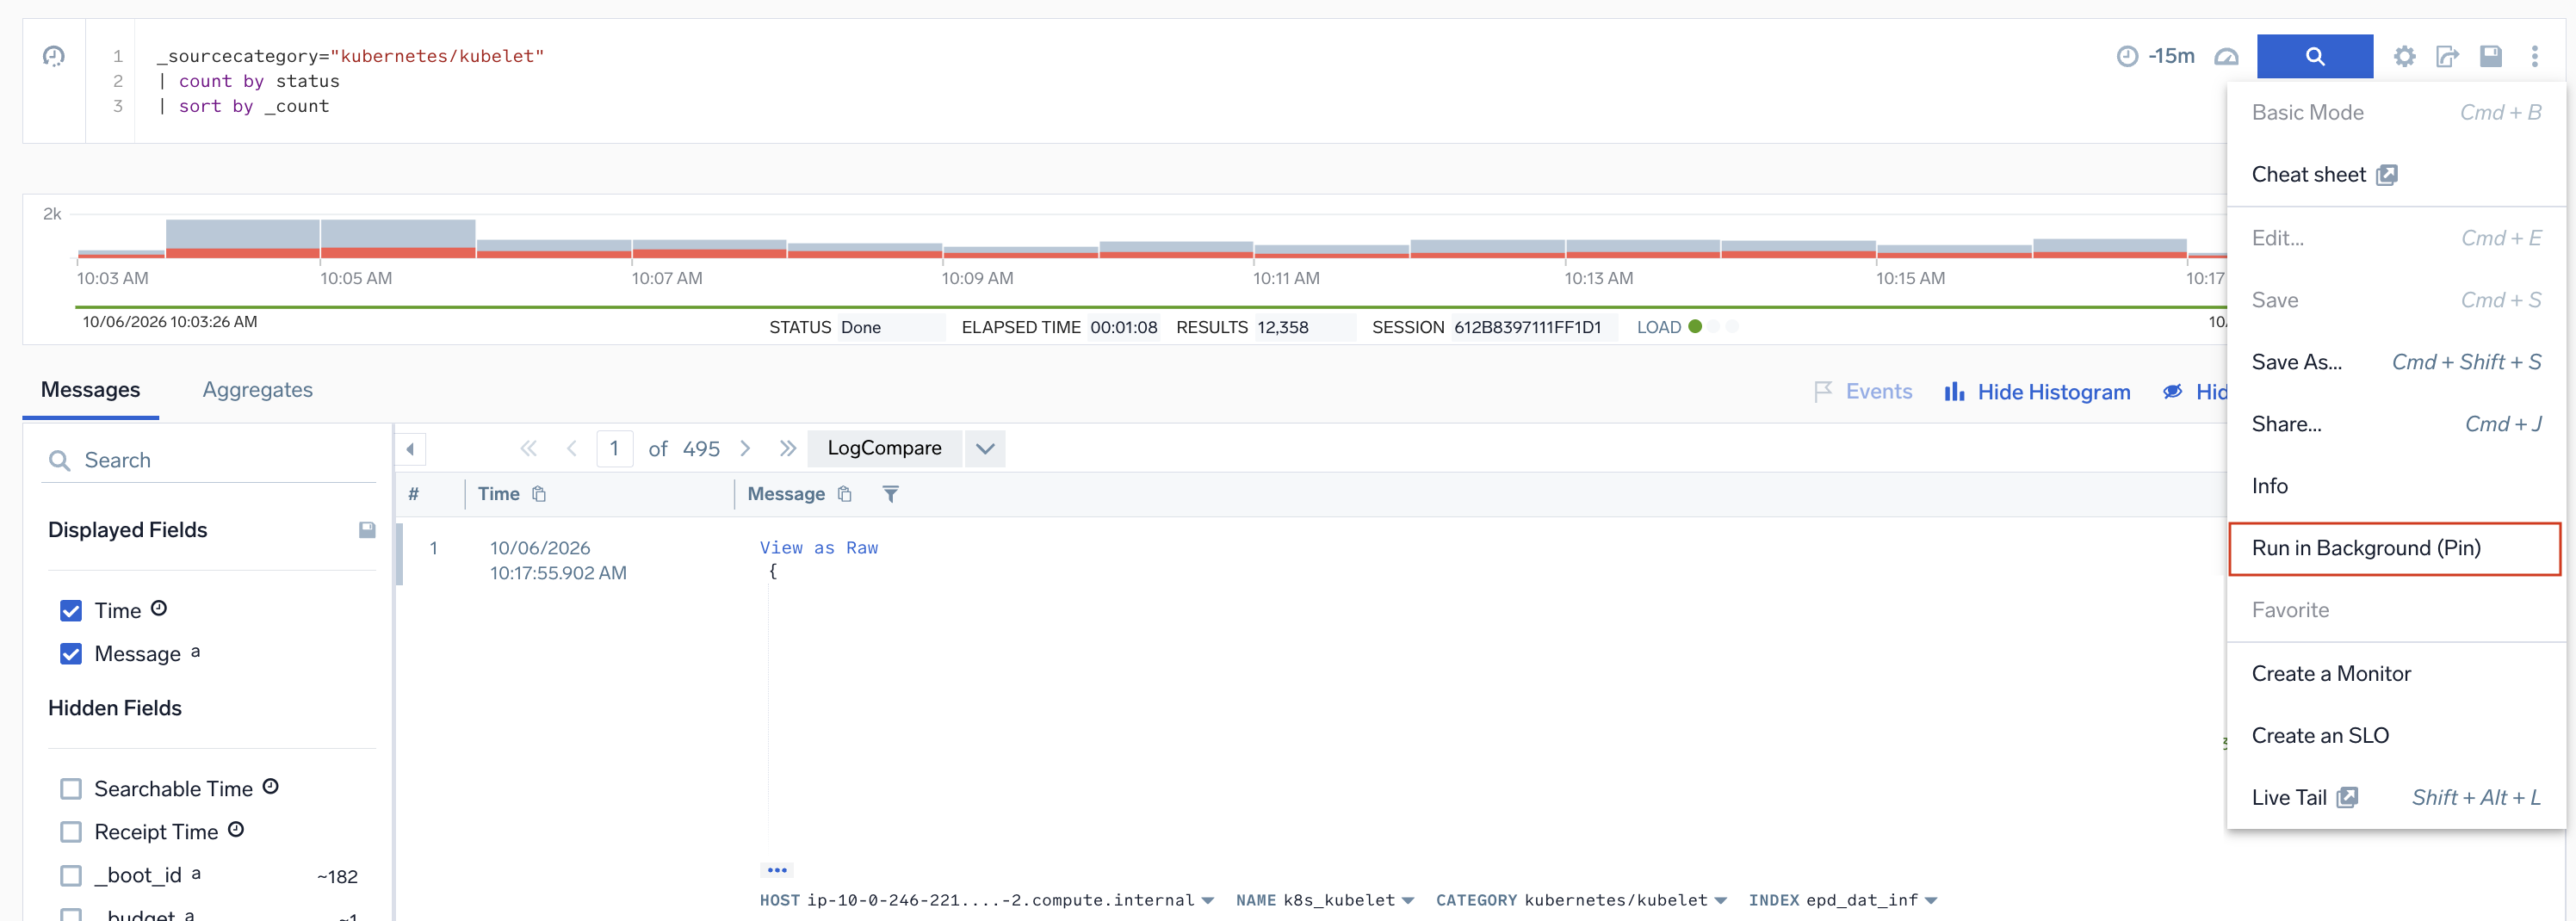
Task: Collapse the field browser with left arrow
Action: pos(410,449)
